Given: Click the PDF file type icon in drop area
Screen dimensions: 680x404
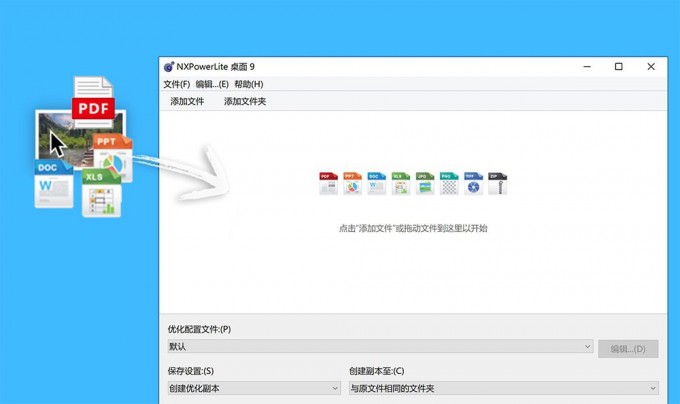Looking at the screenshot, I should pos(328,183).
